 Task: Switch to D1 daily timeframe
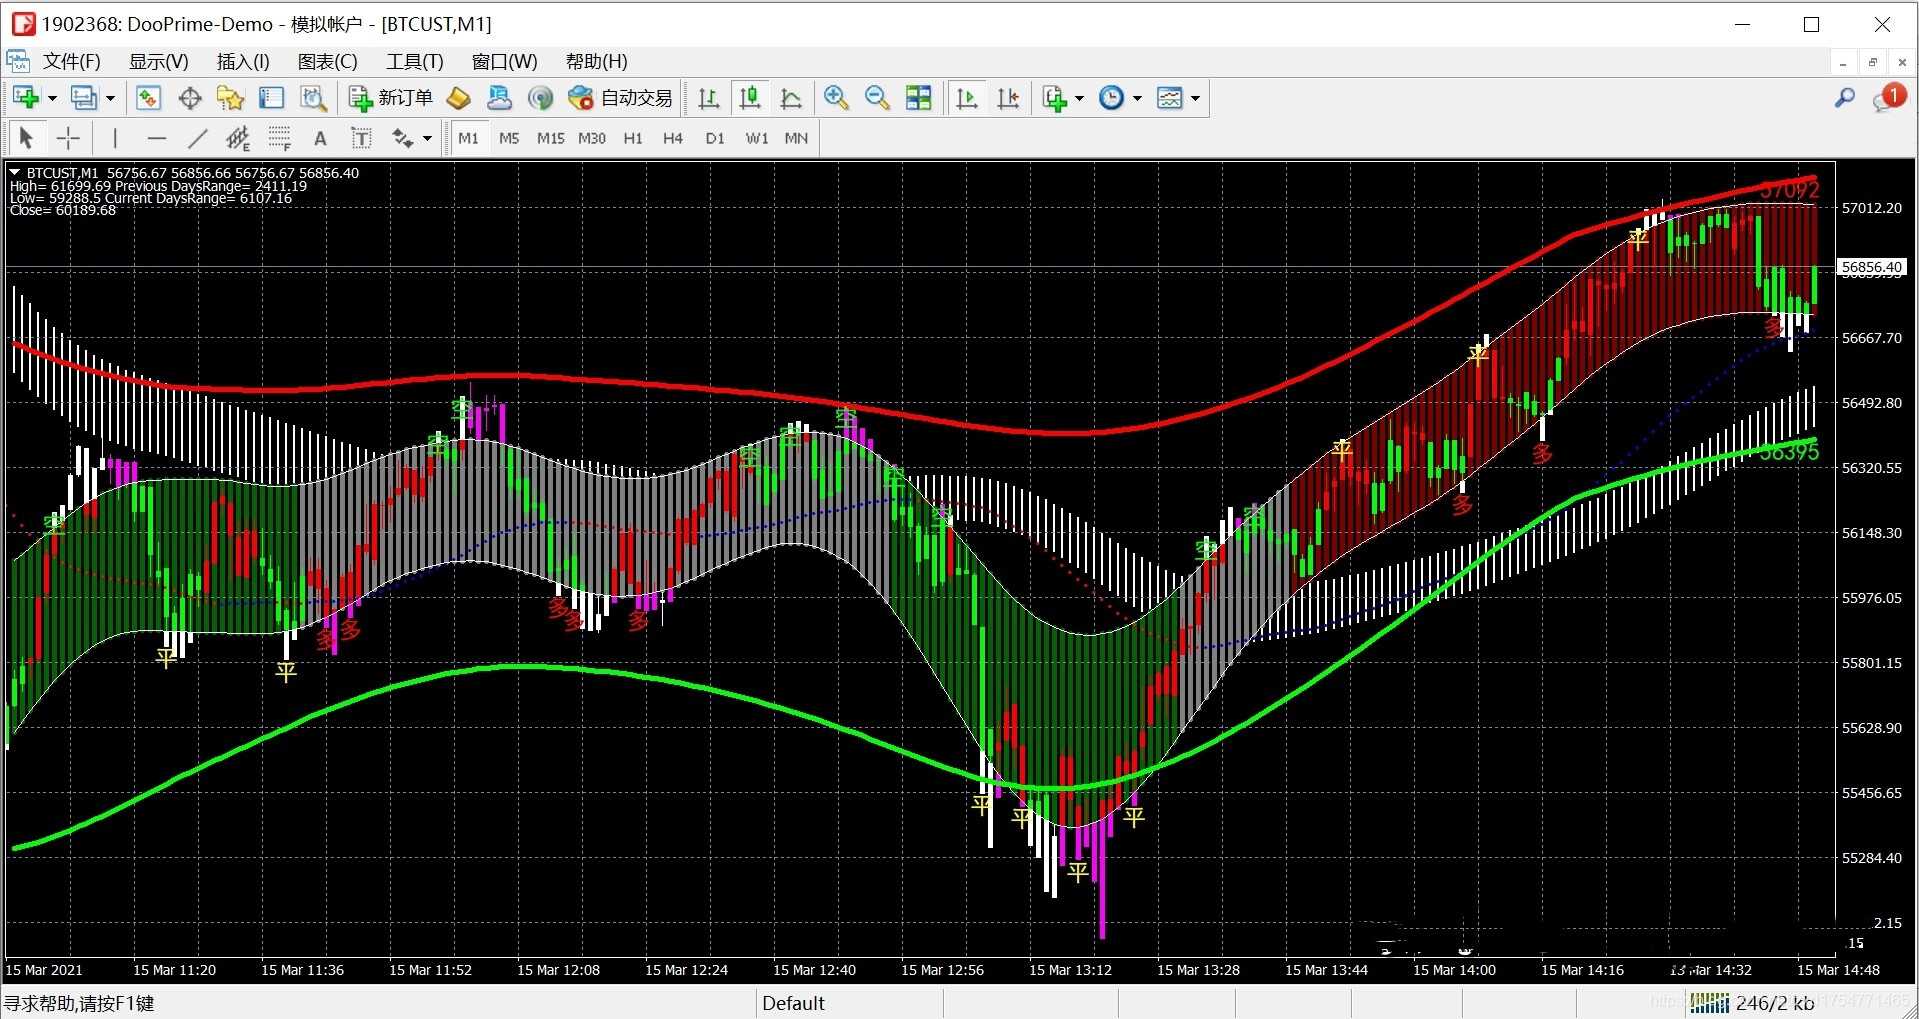714,138
